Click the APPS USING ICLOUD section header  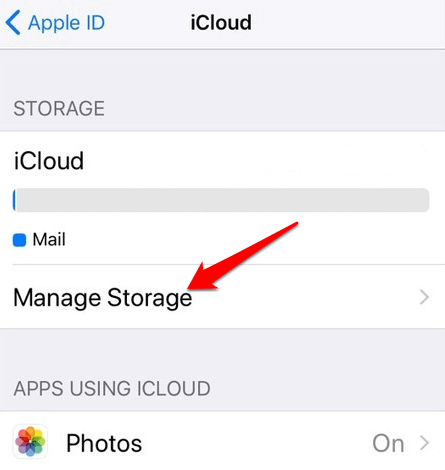(x=112, y=388)
